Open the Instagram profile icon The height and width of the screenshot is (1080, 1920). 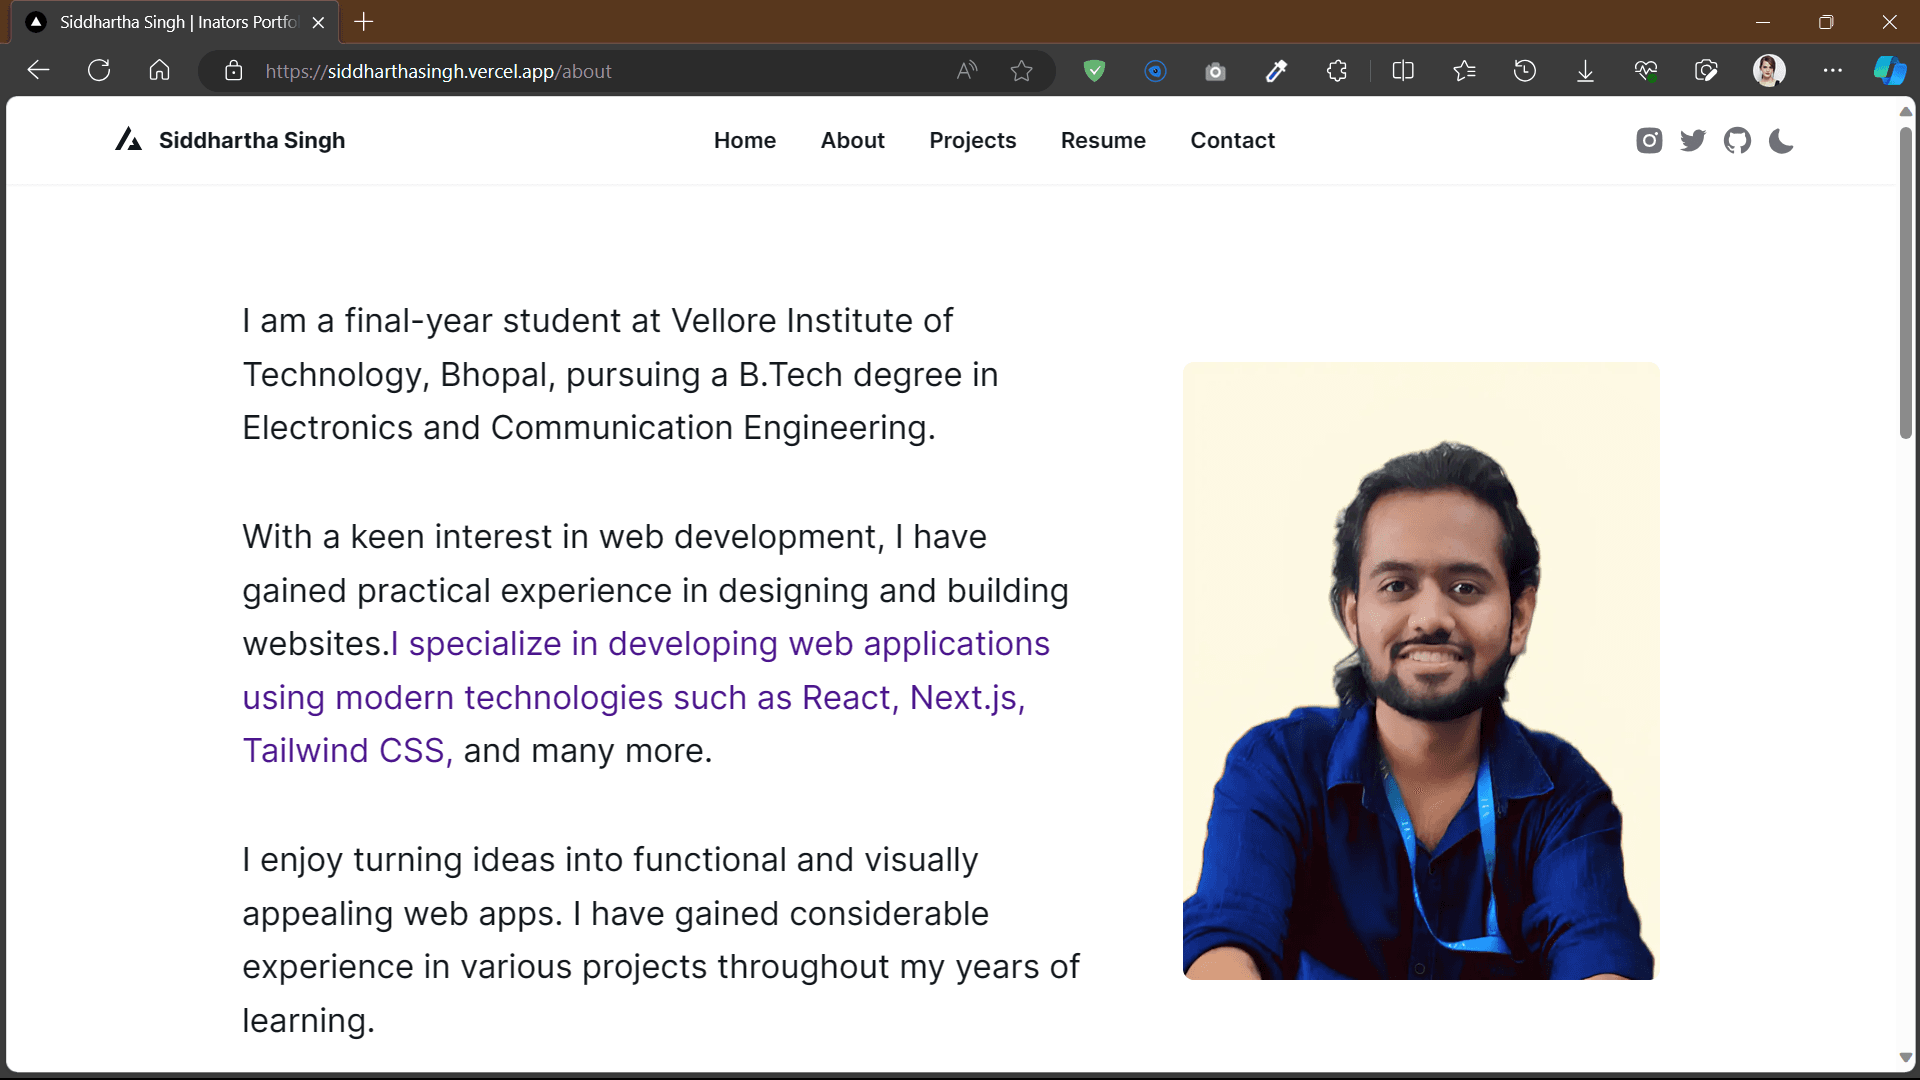(1649, 141)
